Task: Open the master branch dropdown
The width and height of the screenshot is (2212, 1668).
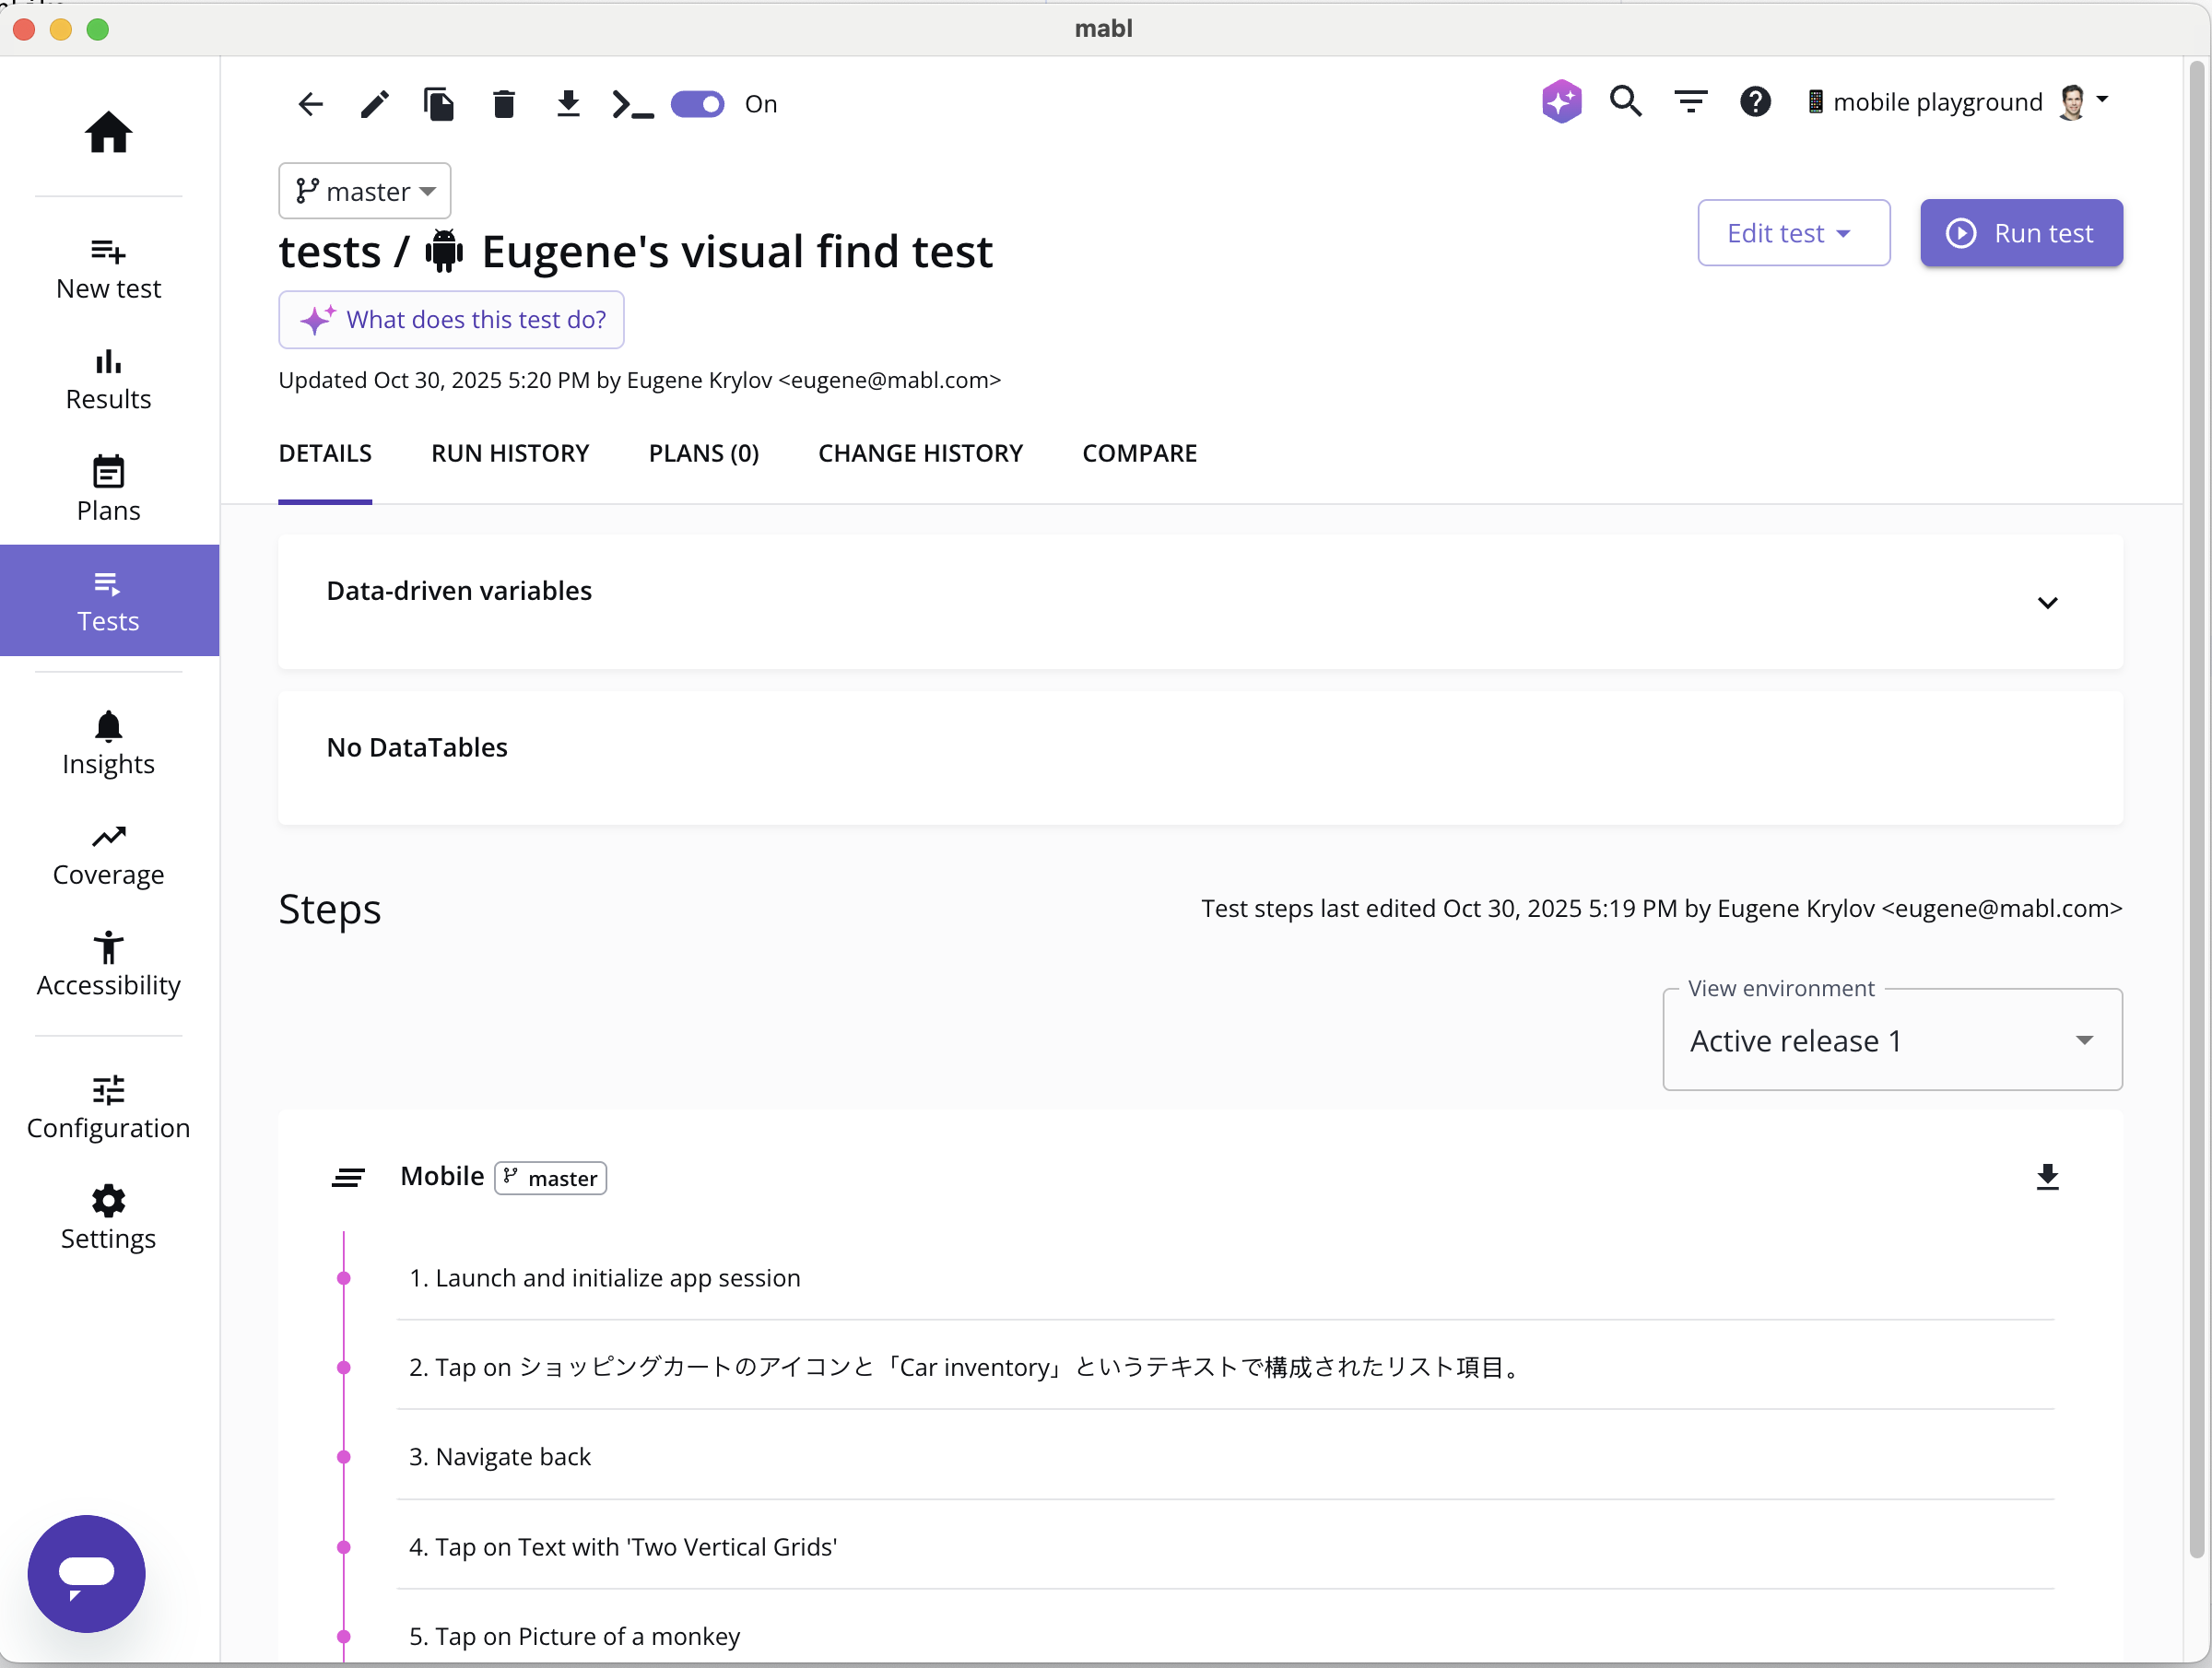Action: [x=364, y=191]
